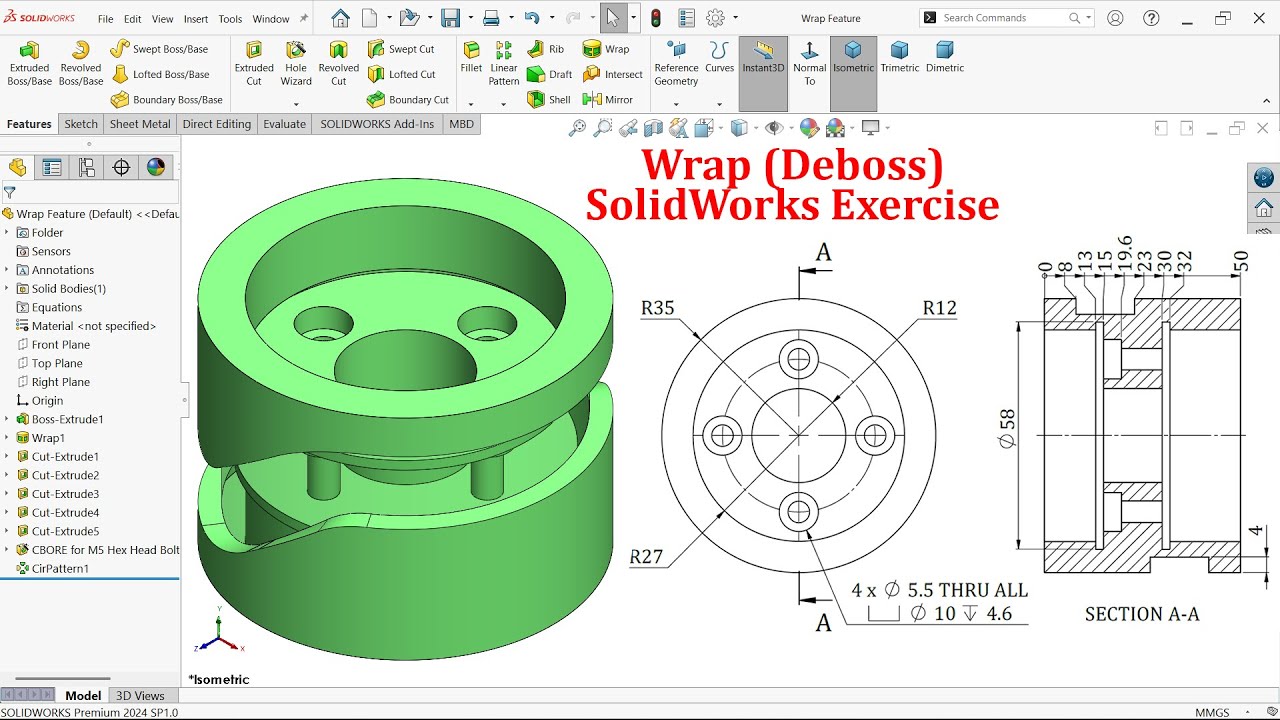Viewport: 1280px width, 720px height.
Task: Open the Tools menu
Action: (230, 19)
